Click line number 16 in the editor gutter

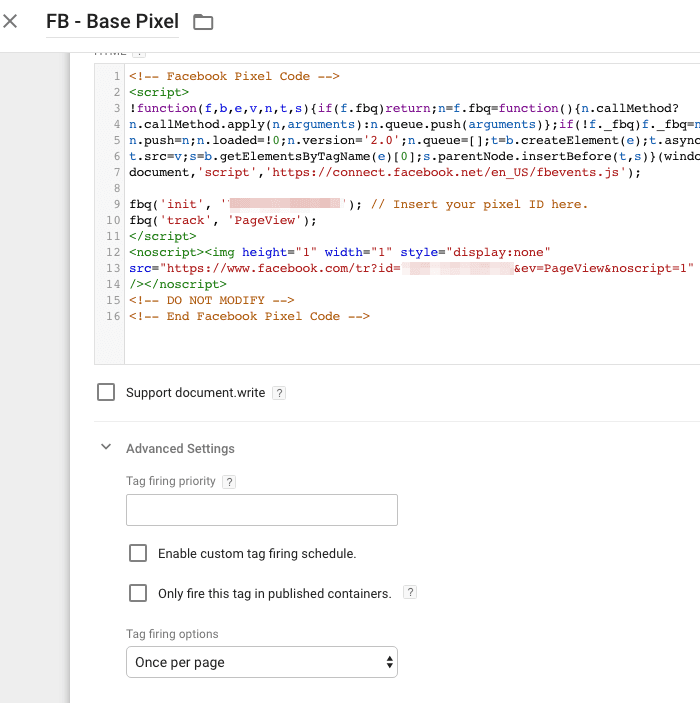point(113,317)
